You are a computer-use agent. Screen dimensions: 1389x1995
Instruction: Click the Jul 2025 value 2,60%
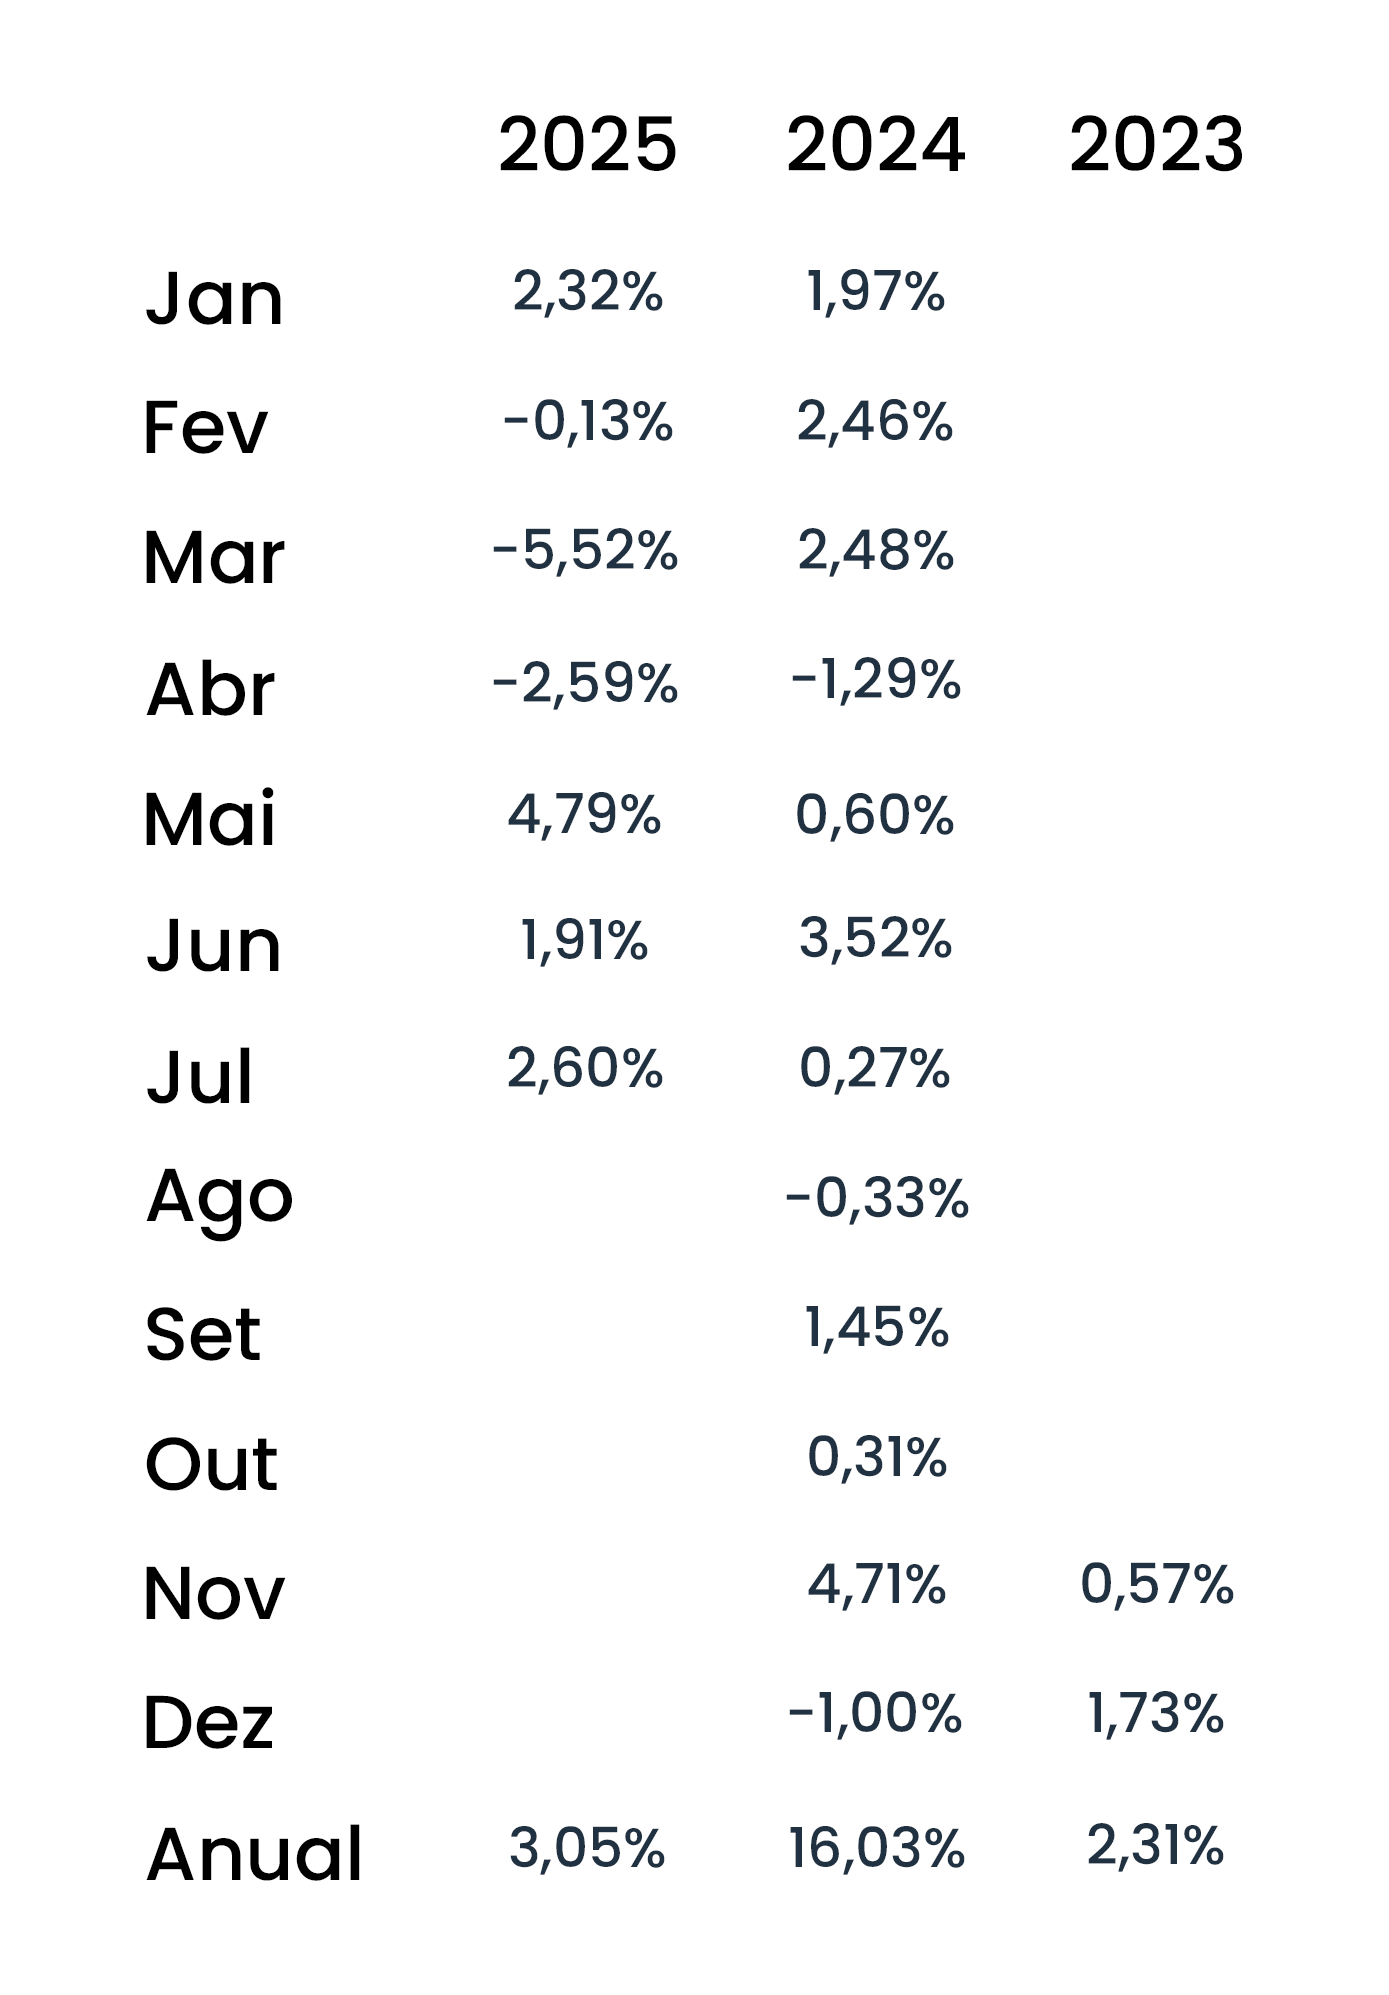[x=585, y=1068]
